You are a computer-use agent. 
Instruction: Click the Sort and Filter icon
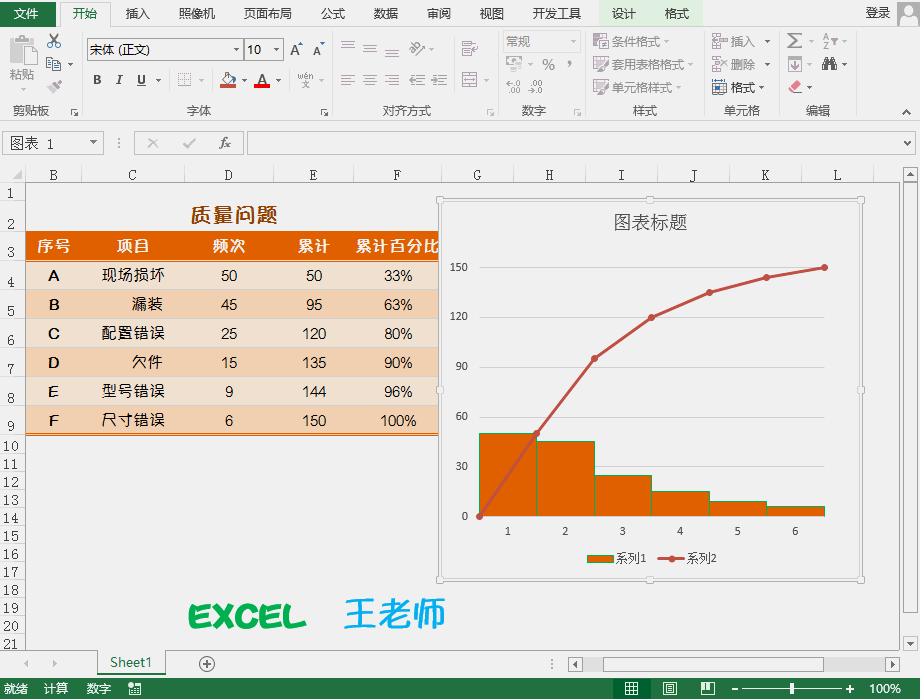[830, 41]
